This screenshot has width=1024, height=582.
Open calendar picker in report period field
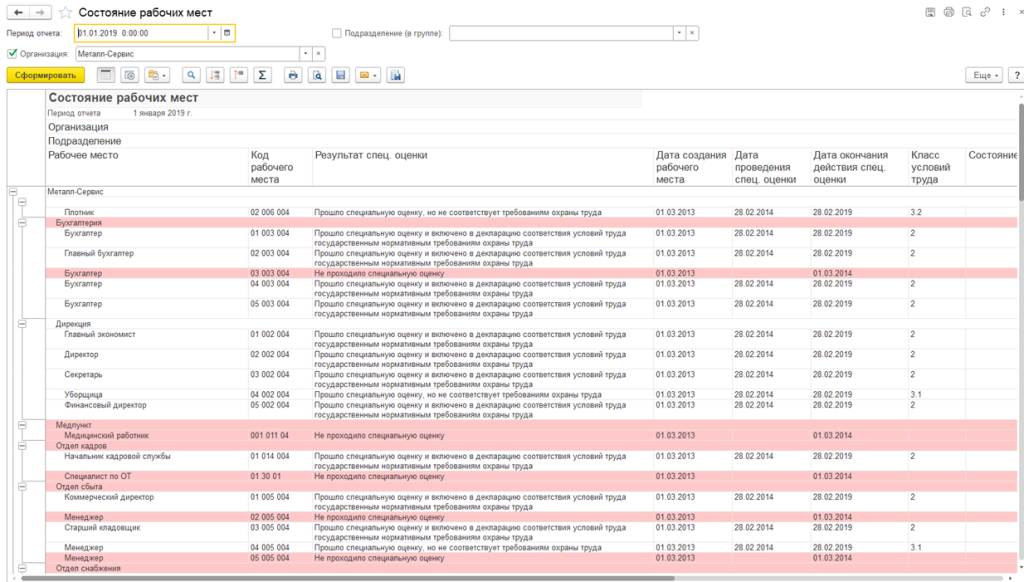[x=227, y=33]
